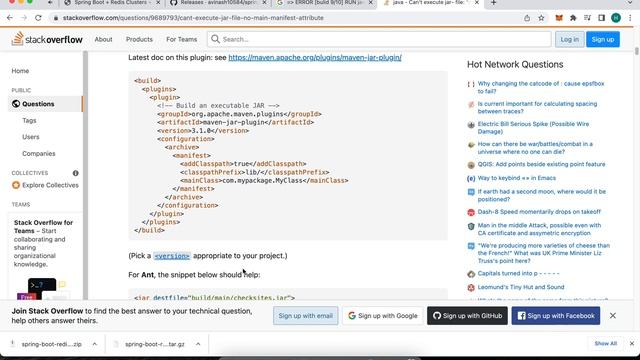Click Show All downloads
Screen dimensions: 640x360
605,344
